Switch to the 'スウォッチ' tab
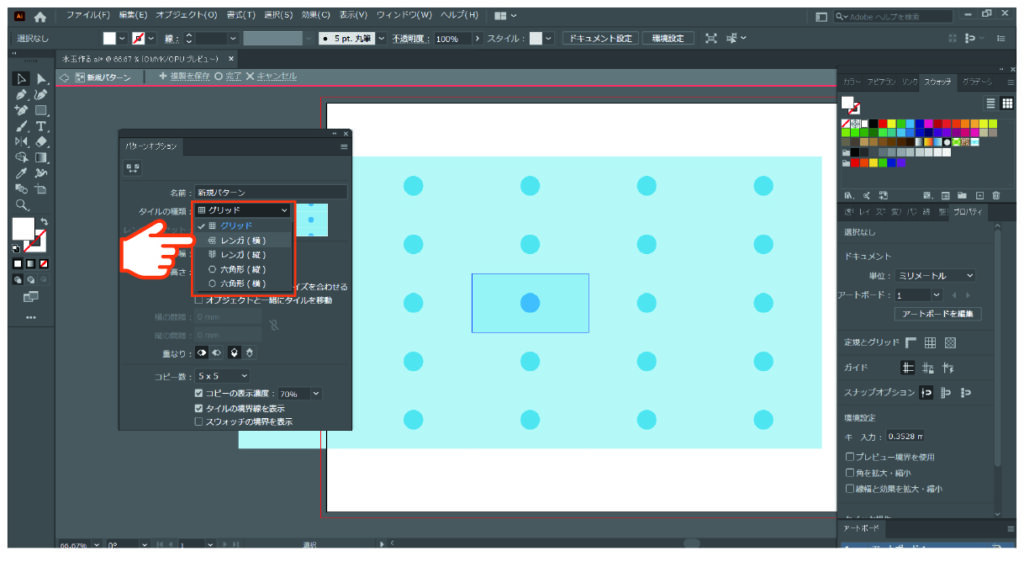1024x583 pixels. 937,82
